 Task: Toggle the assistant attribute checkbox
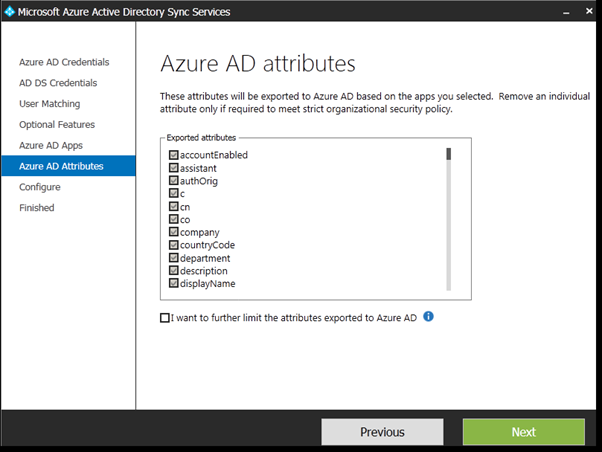[174, 168]
